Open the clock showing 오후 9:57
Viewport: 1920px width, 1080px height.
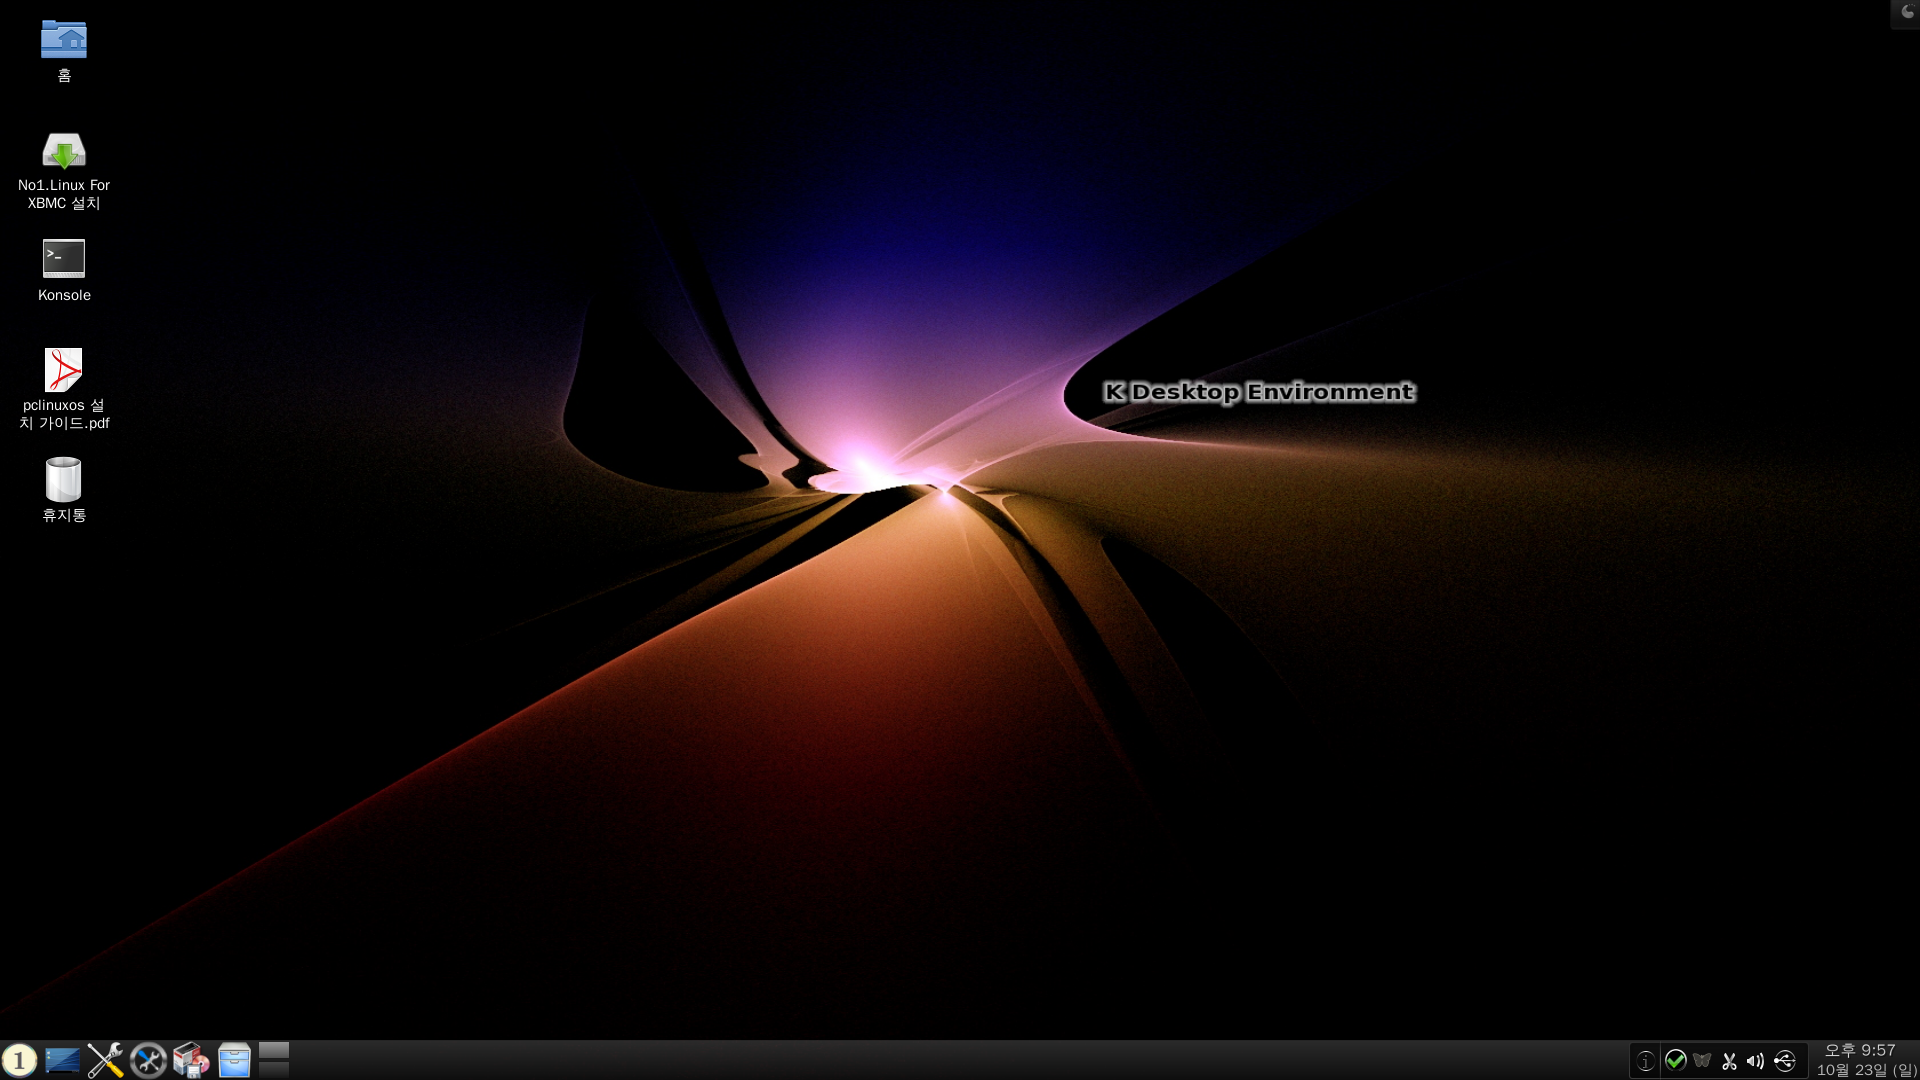coord(1865,1060)
